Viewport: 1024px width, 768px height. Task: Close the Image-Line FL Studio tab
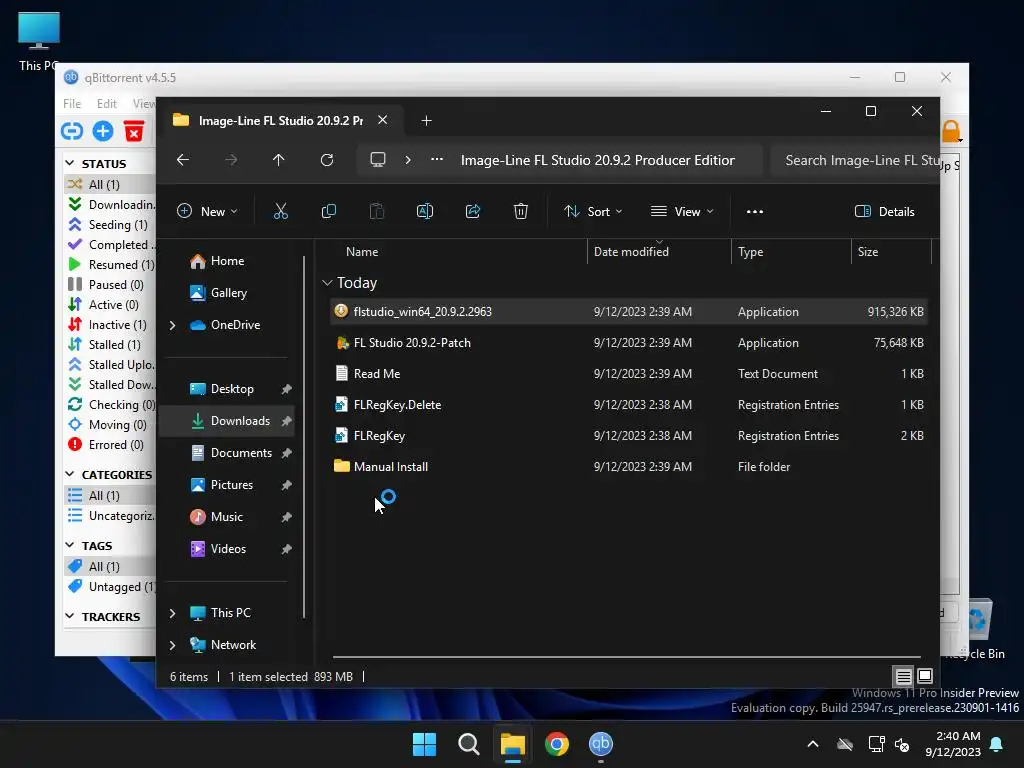383,120
